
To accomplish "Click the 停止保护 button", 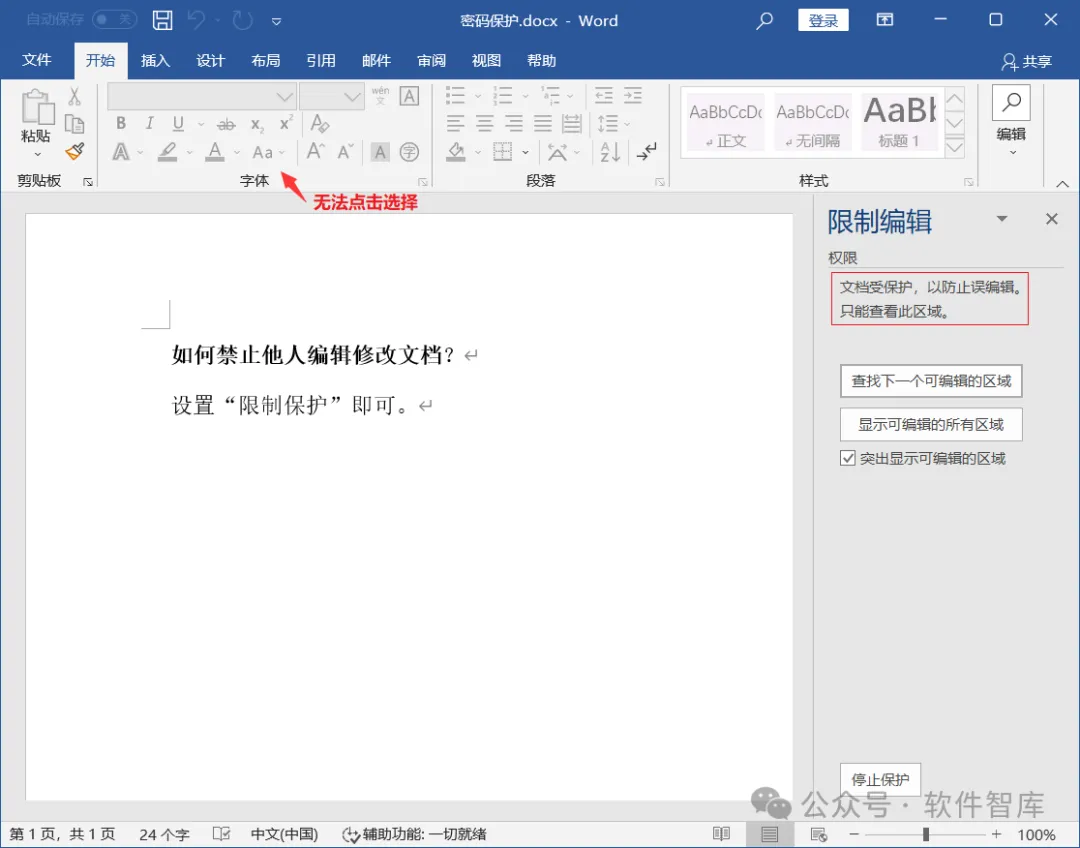I will 880,779.
